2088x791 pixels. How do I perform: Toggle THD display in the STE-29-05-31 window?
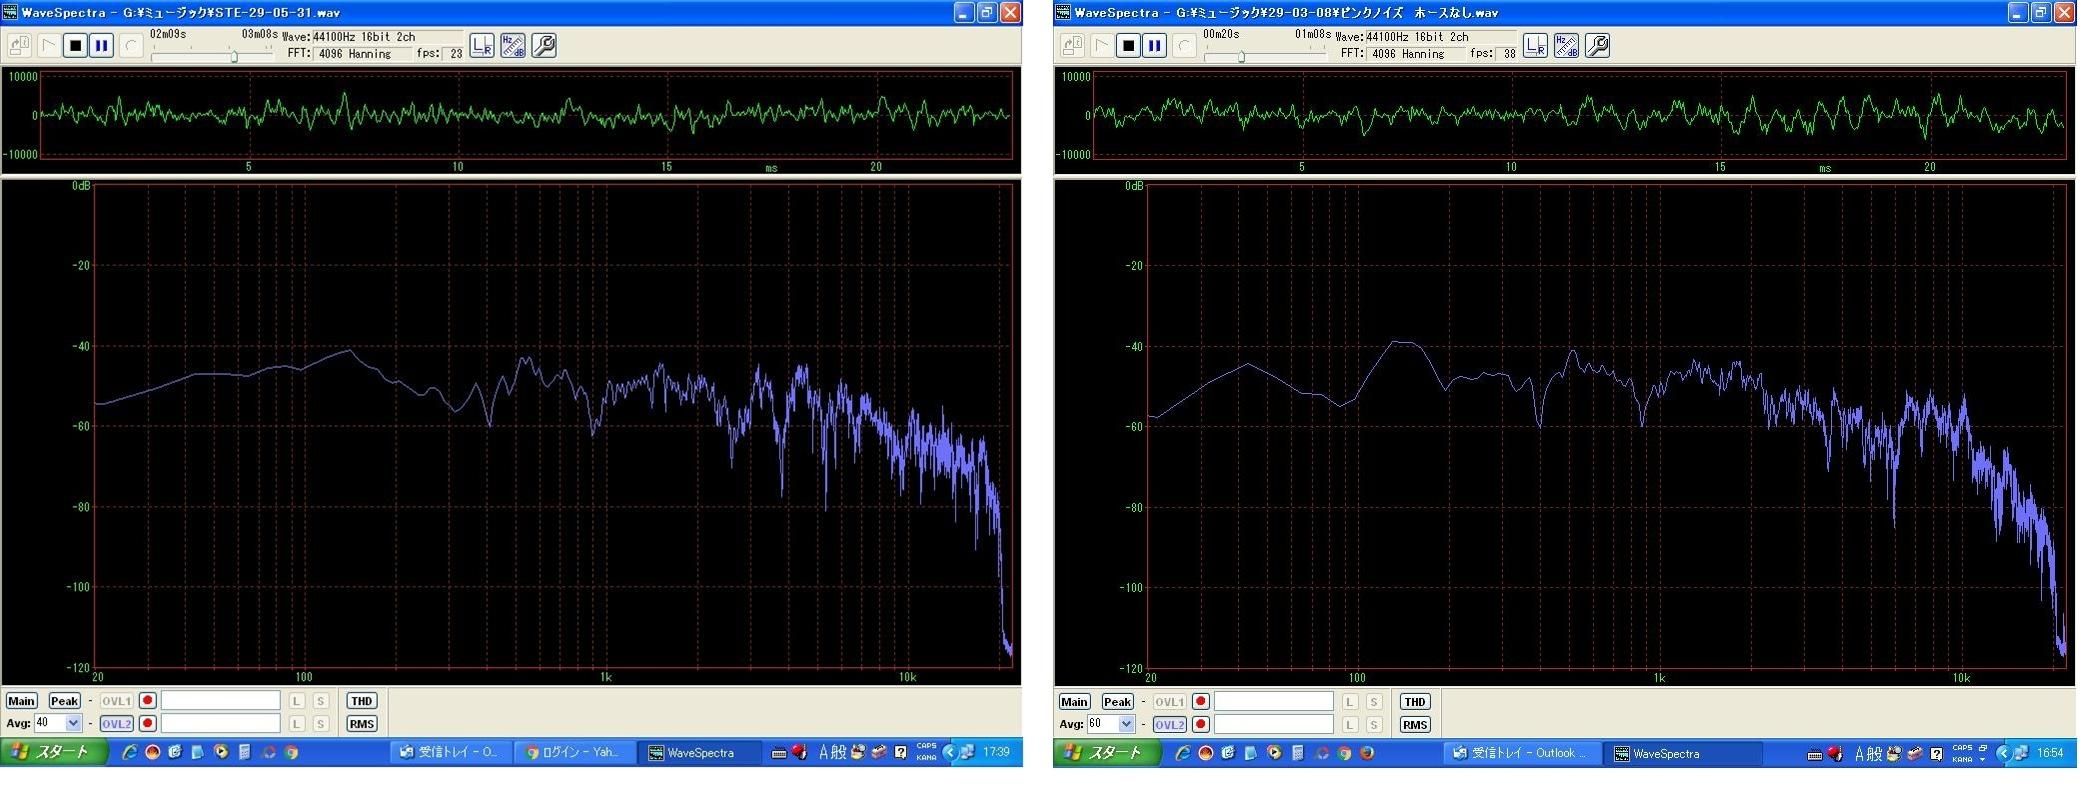pyautogui.click(x=361, y=701)
